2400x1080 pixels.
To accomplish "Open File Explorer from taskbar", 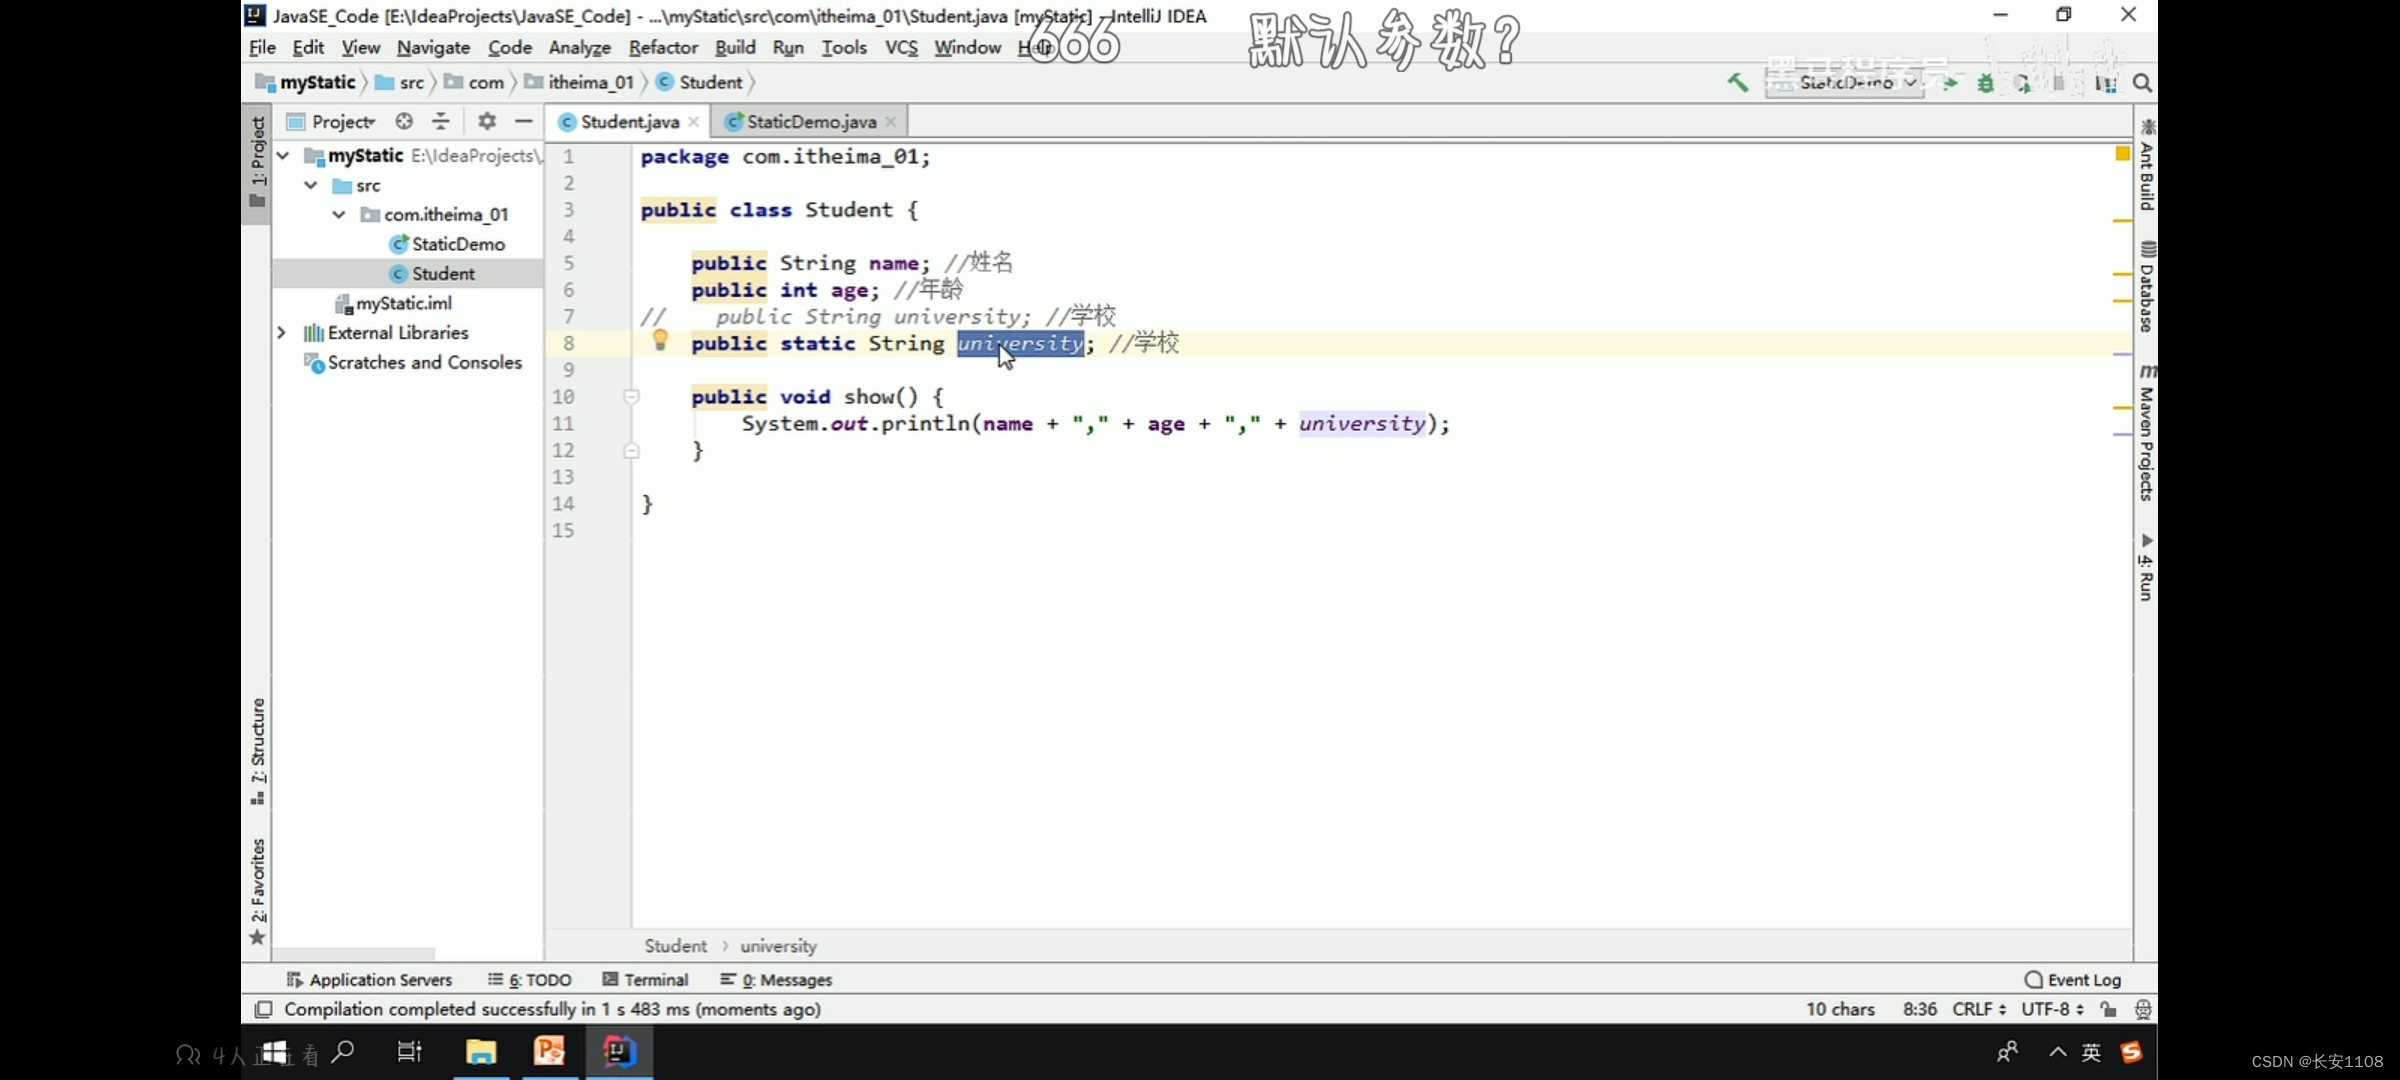I will [x=481, y=1052].
